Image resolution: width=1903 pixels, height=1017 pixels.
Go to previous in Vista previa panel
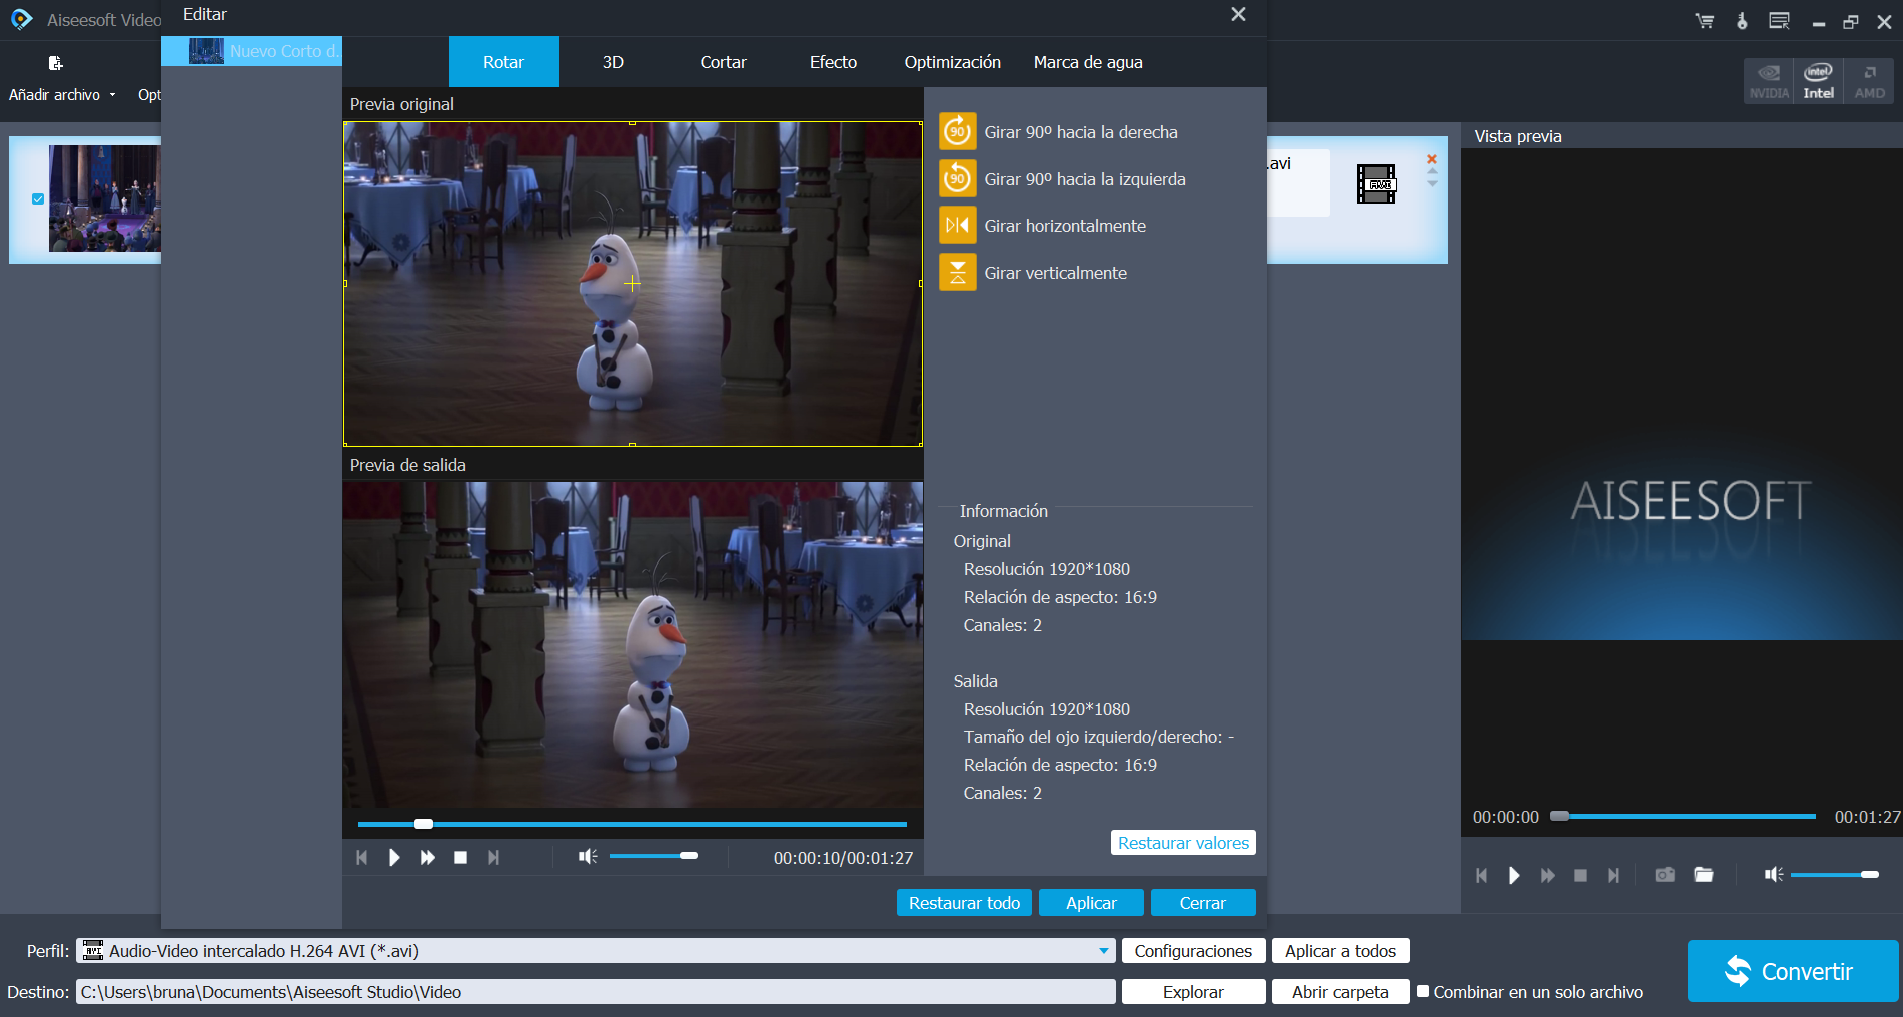click(x=1481, y=876)
